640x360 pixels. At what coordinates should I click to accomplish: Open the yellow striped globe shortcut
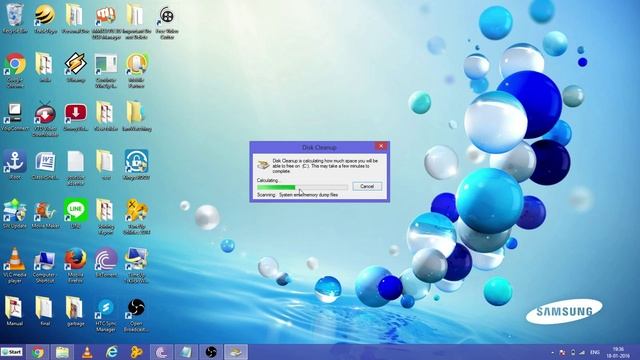pos(45,19)
